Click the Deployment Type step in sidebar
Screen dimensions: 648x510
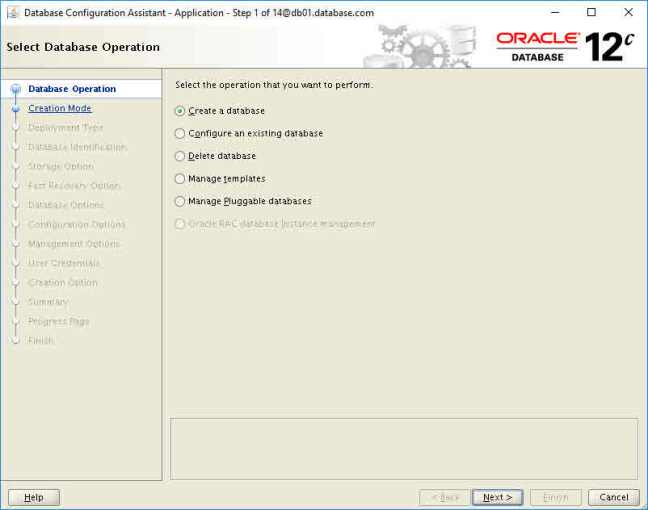[x=65, y=128]
